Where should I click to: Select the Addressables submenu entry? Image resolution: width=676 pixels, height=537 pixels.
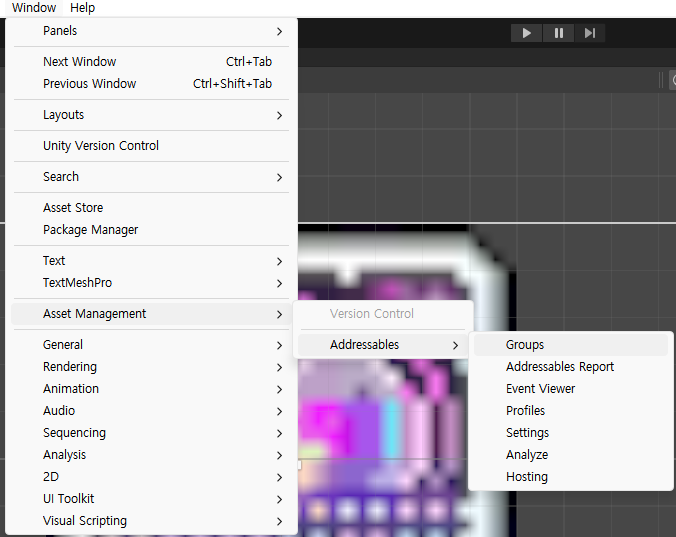pos(383,345)
